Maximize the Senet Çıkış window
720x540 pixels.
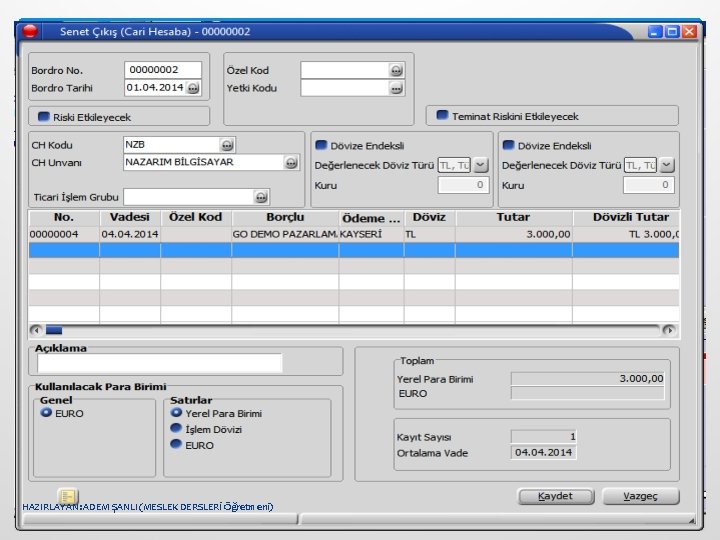coord(672,31)
